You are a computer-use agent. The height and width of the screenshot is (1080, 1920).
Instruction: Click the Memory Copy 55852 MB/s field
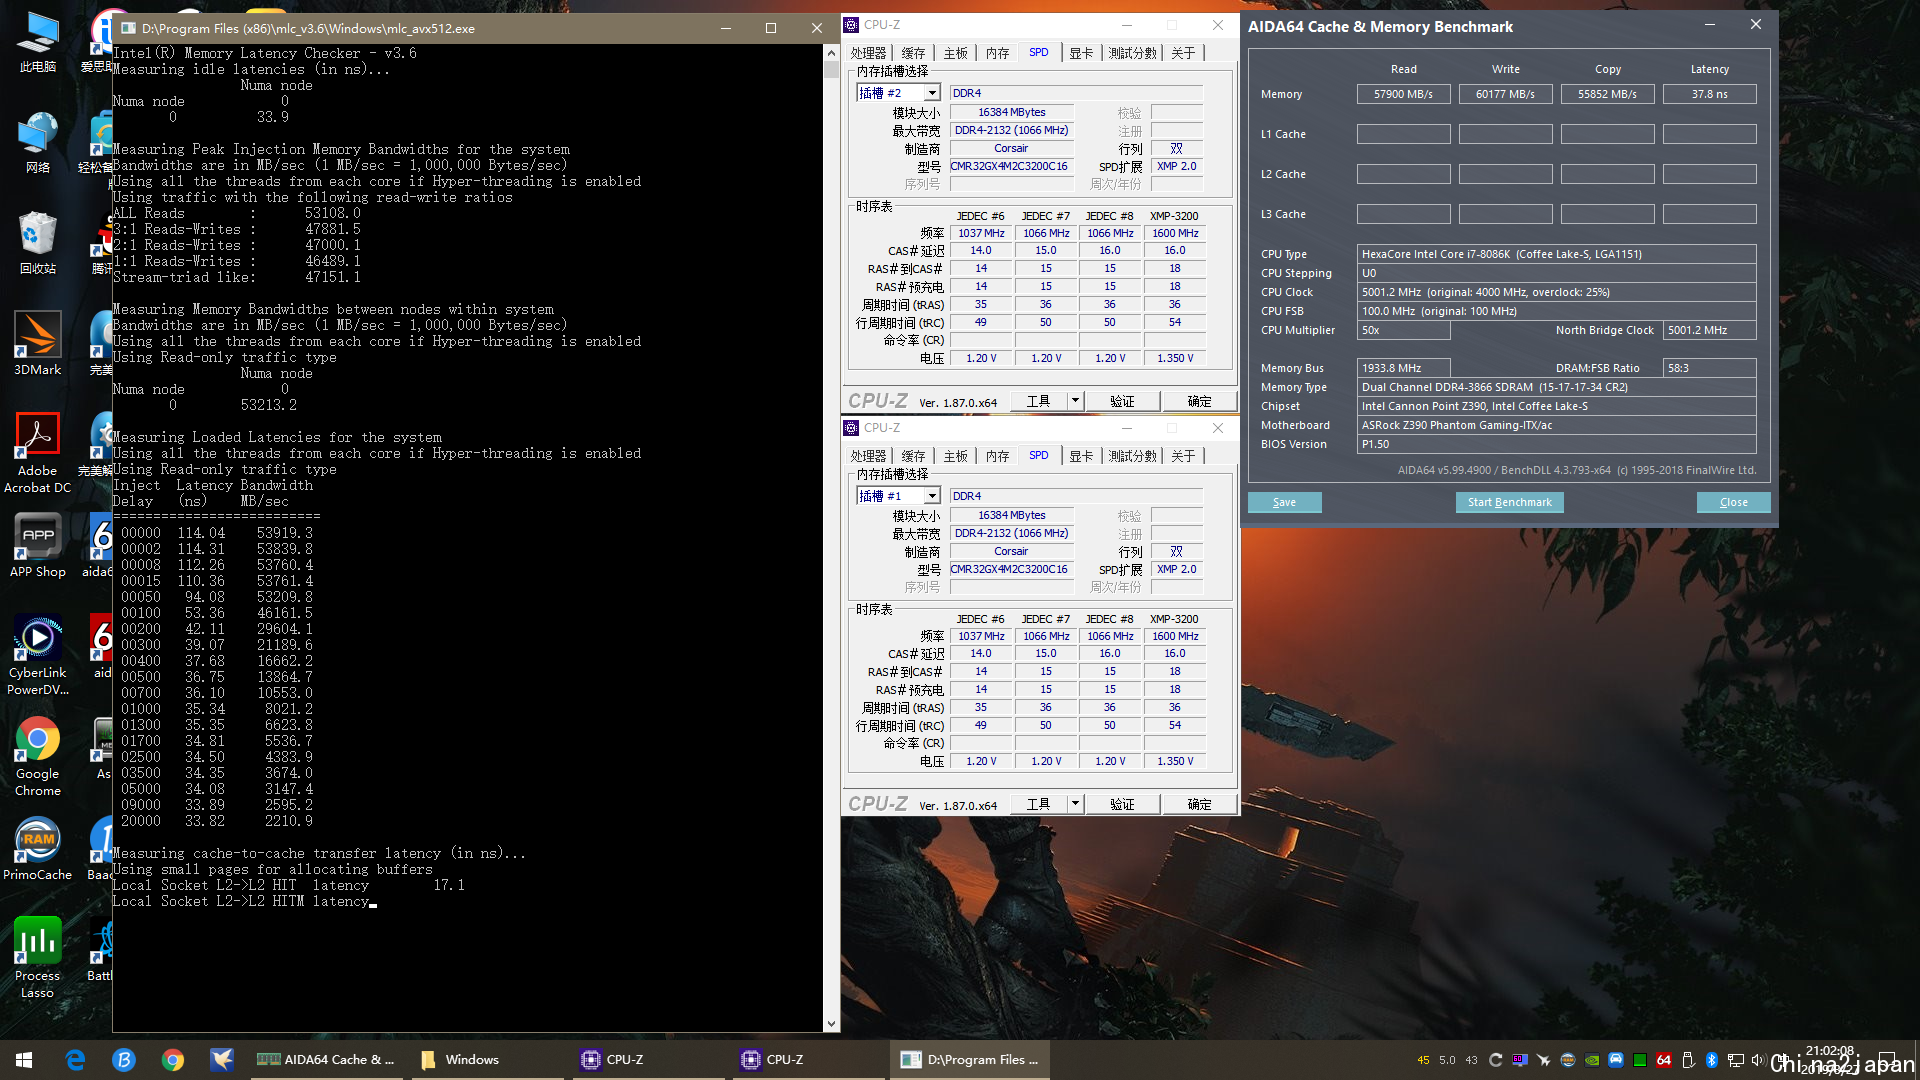coord(1607,94)
